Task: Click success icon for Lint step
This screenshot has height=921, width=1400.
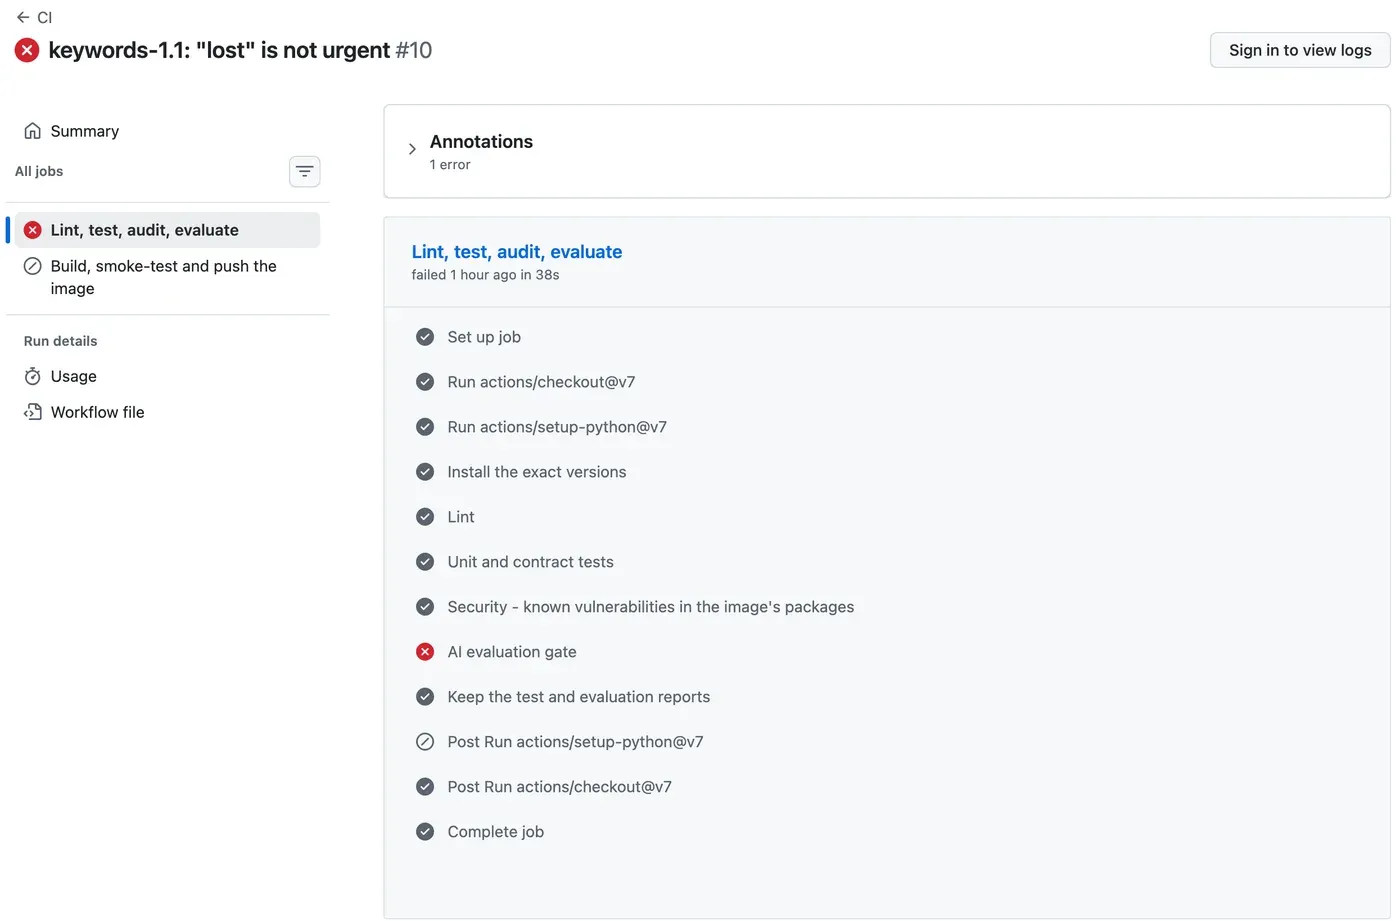Action: [425, 517]
